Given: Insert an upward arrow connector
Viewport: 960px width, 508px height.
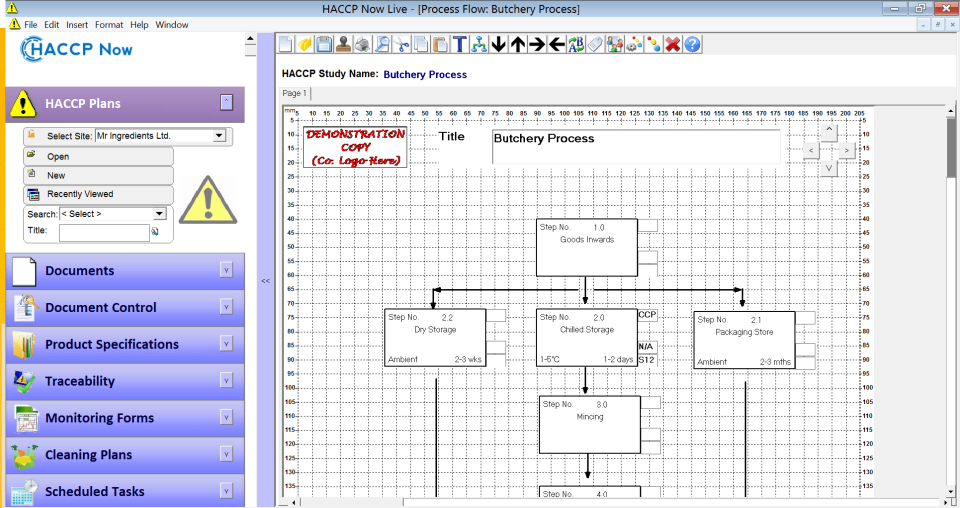Looking at the screenshot, I should (x=518, y=44).
